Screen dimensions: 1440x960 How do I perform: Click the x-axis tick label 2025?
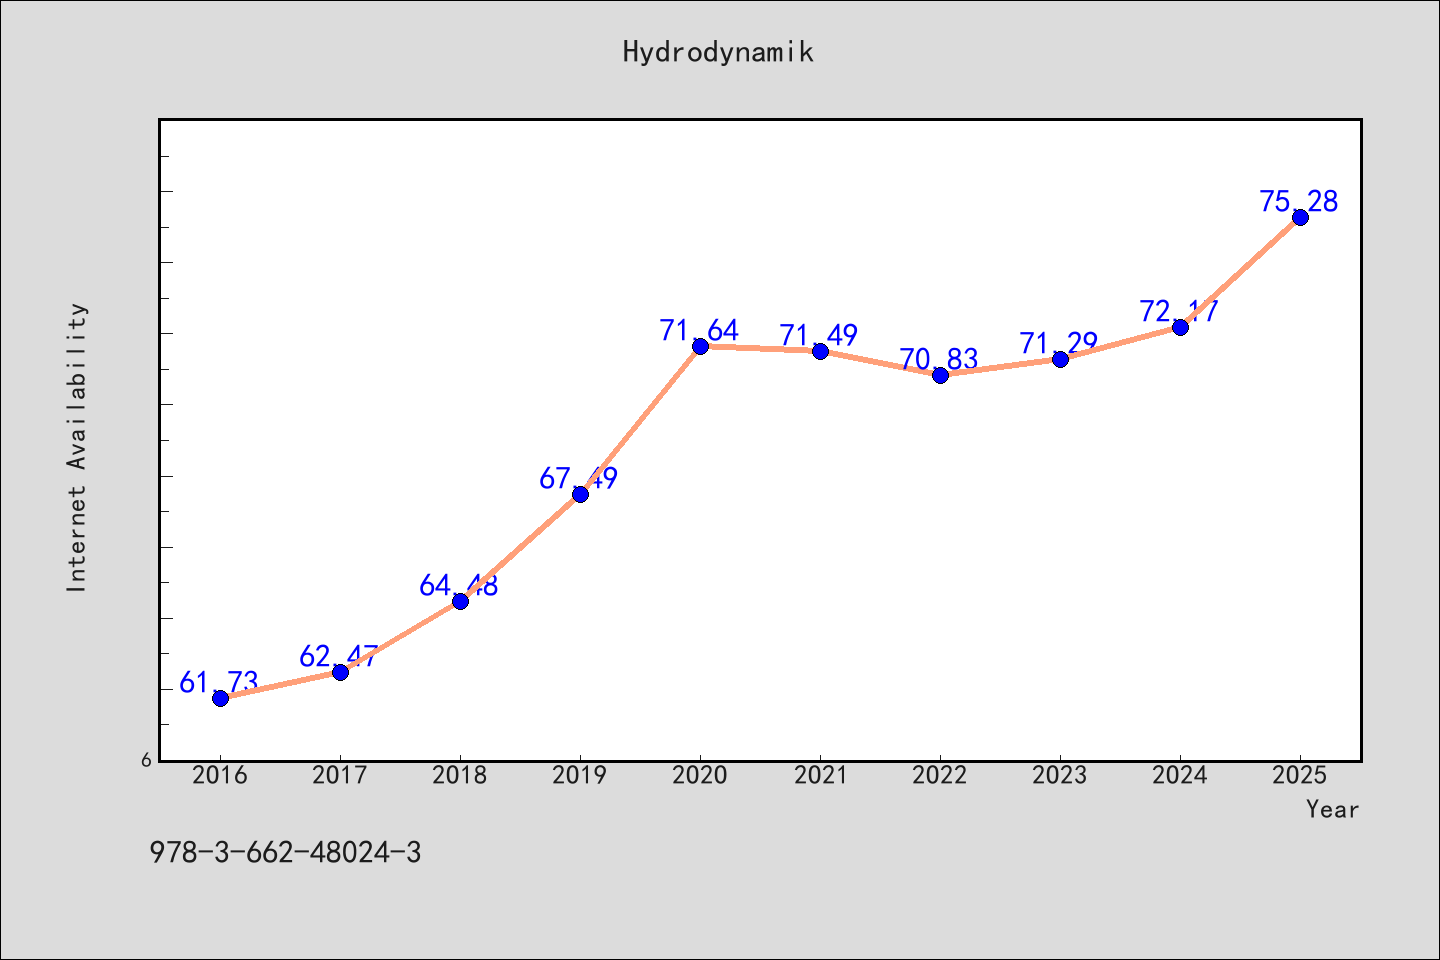pyautogui.click(x=1300, y=776)
